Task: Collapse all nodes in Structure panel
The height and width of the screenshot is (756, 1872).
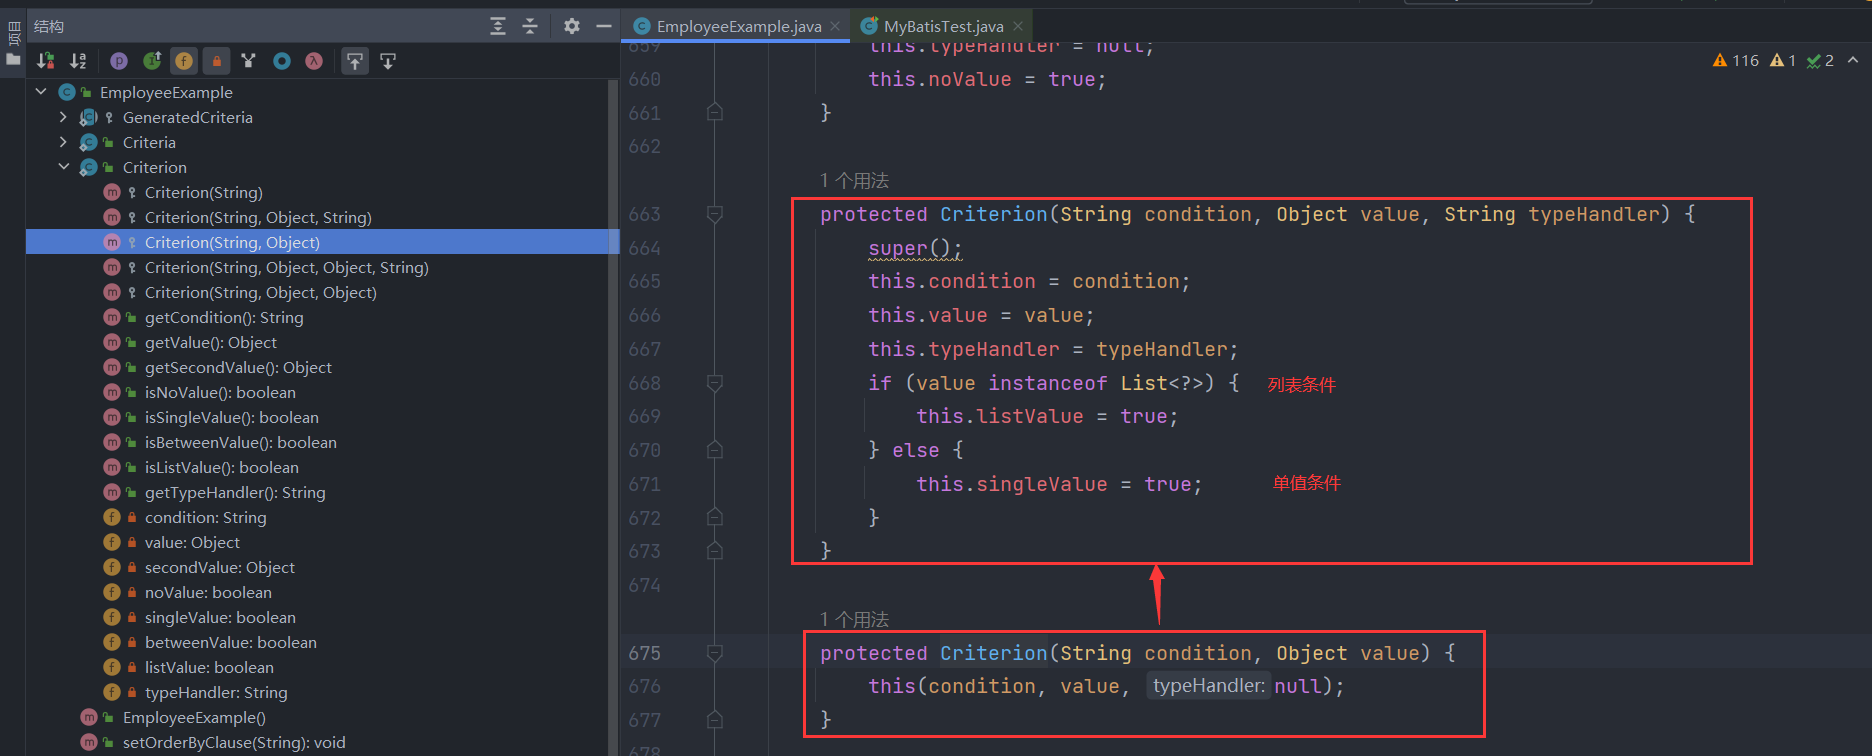Action: pyautogui.click(x=530, y=26)
